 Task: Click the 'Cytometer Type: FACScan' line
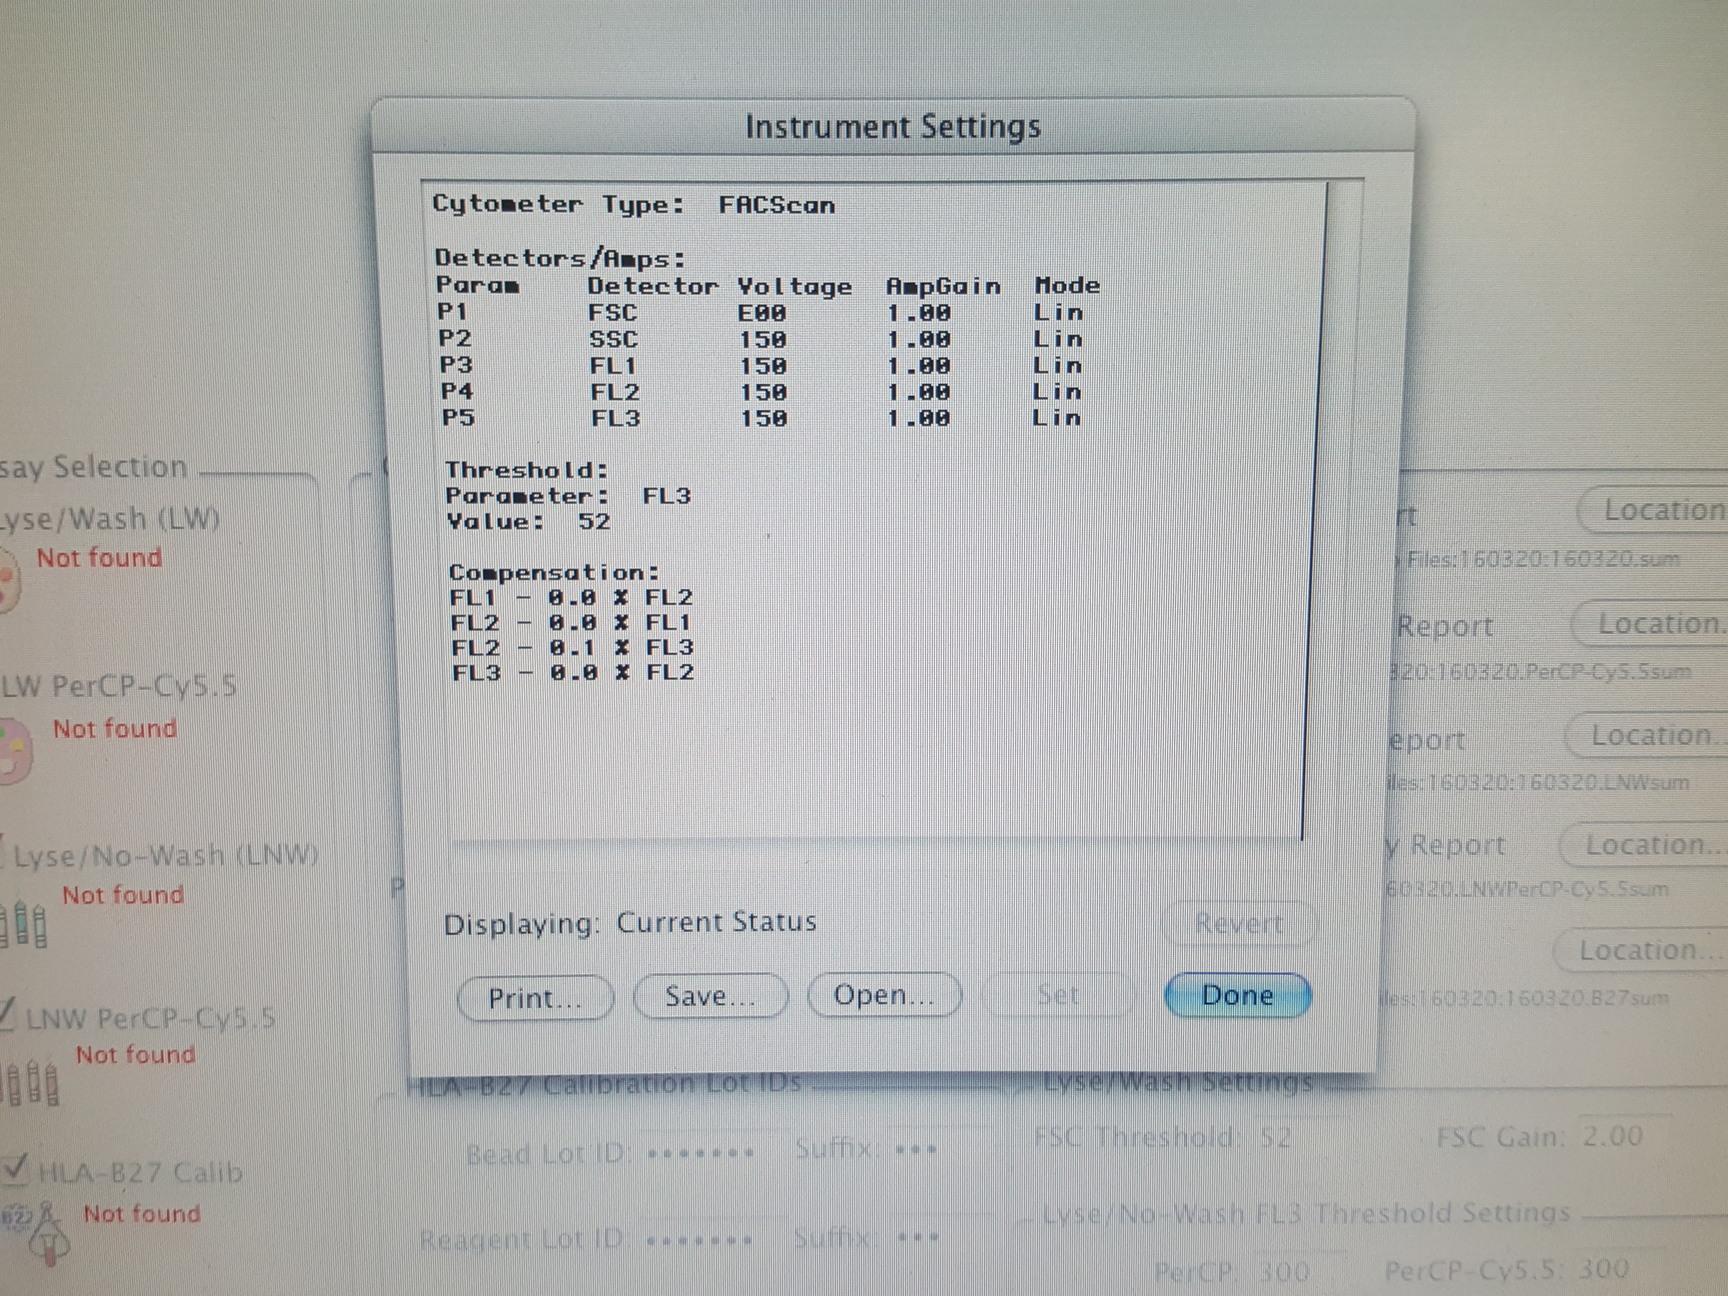click(x=633, y=204)
